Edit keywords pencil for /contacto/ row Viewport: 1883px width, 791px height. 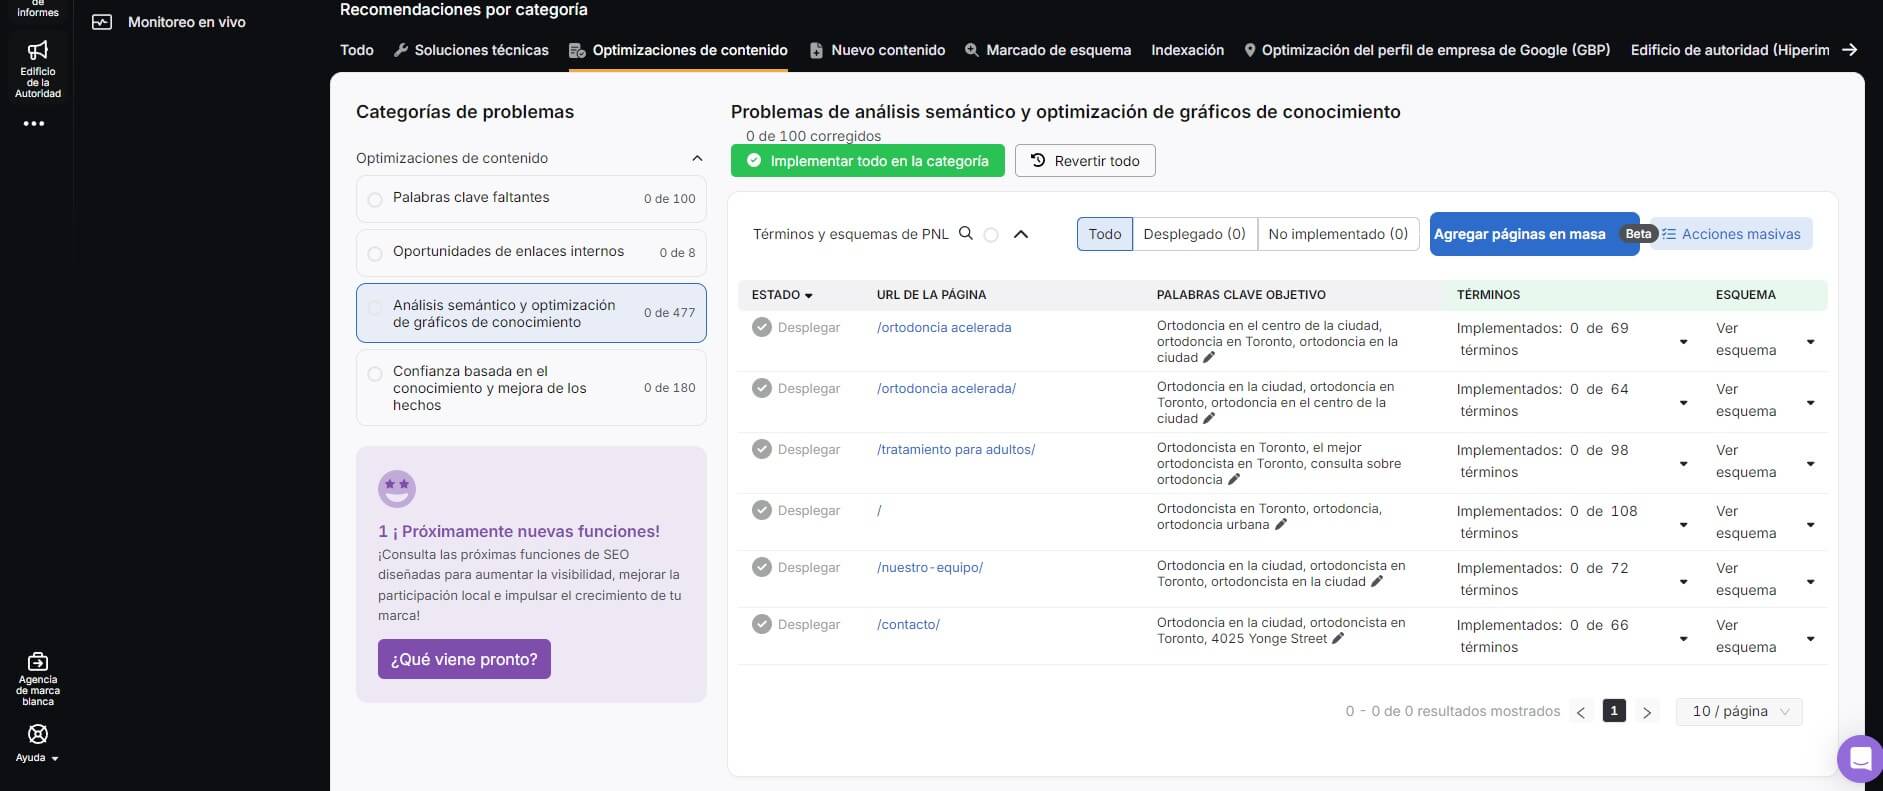pyautogui.click(x=1338, y=639)
